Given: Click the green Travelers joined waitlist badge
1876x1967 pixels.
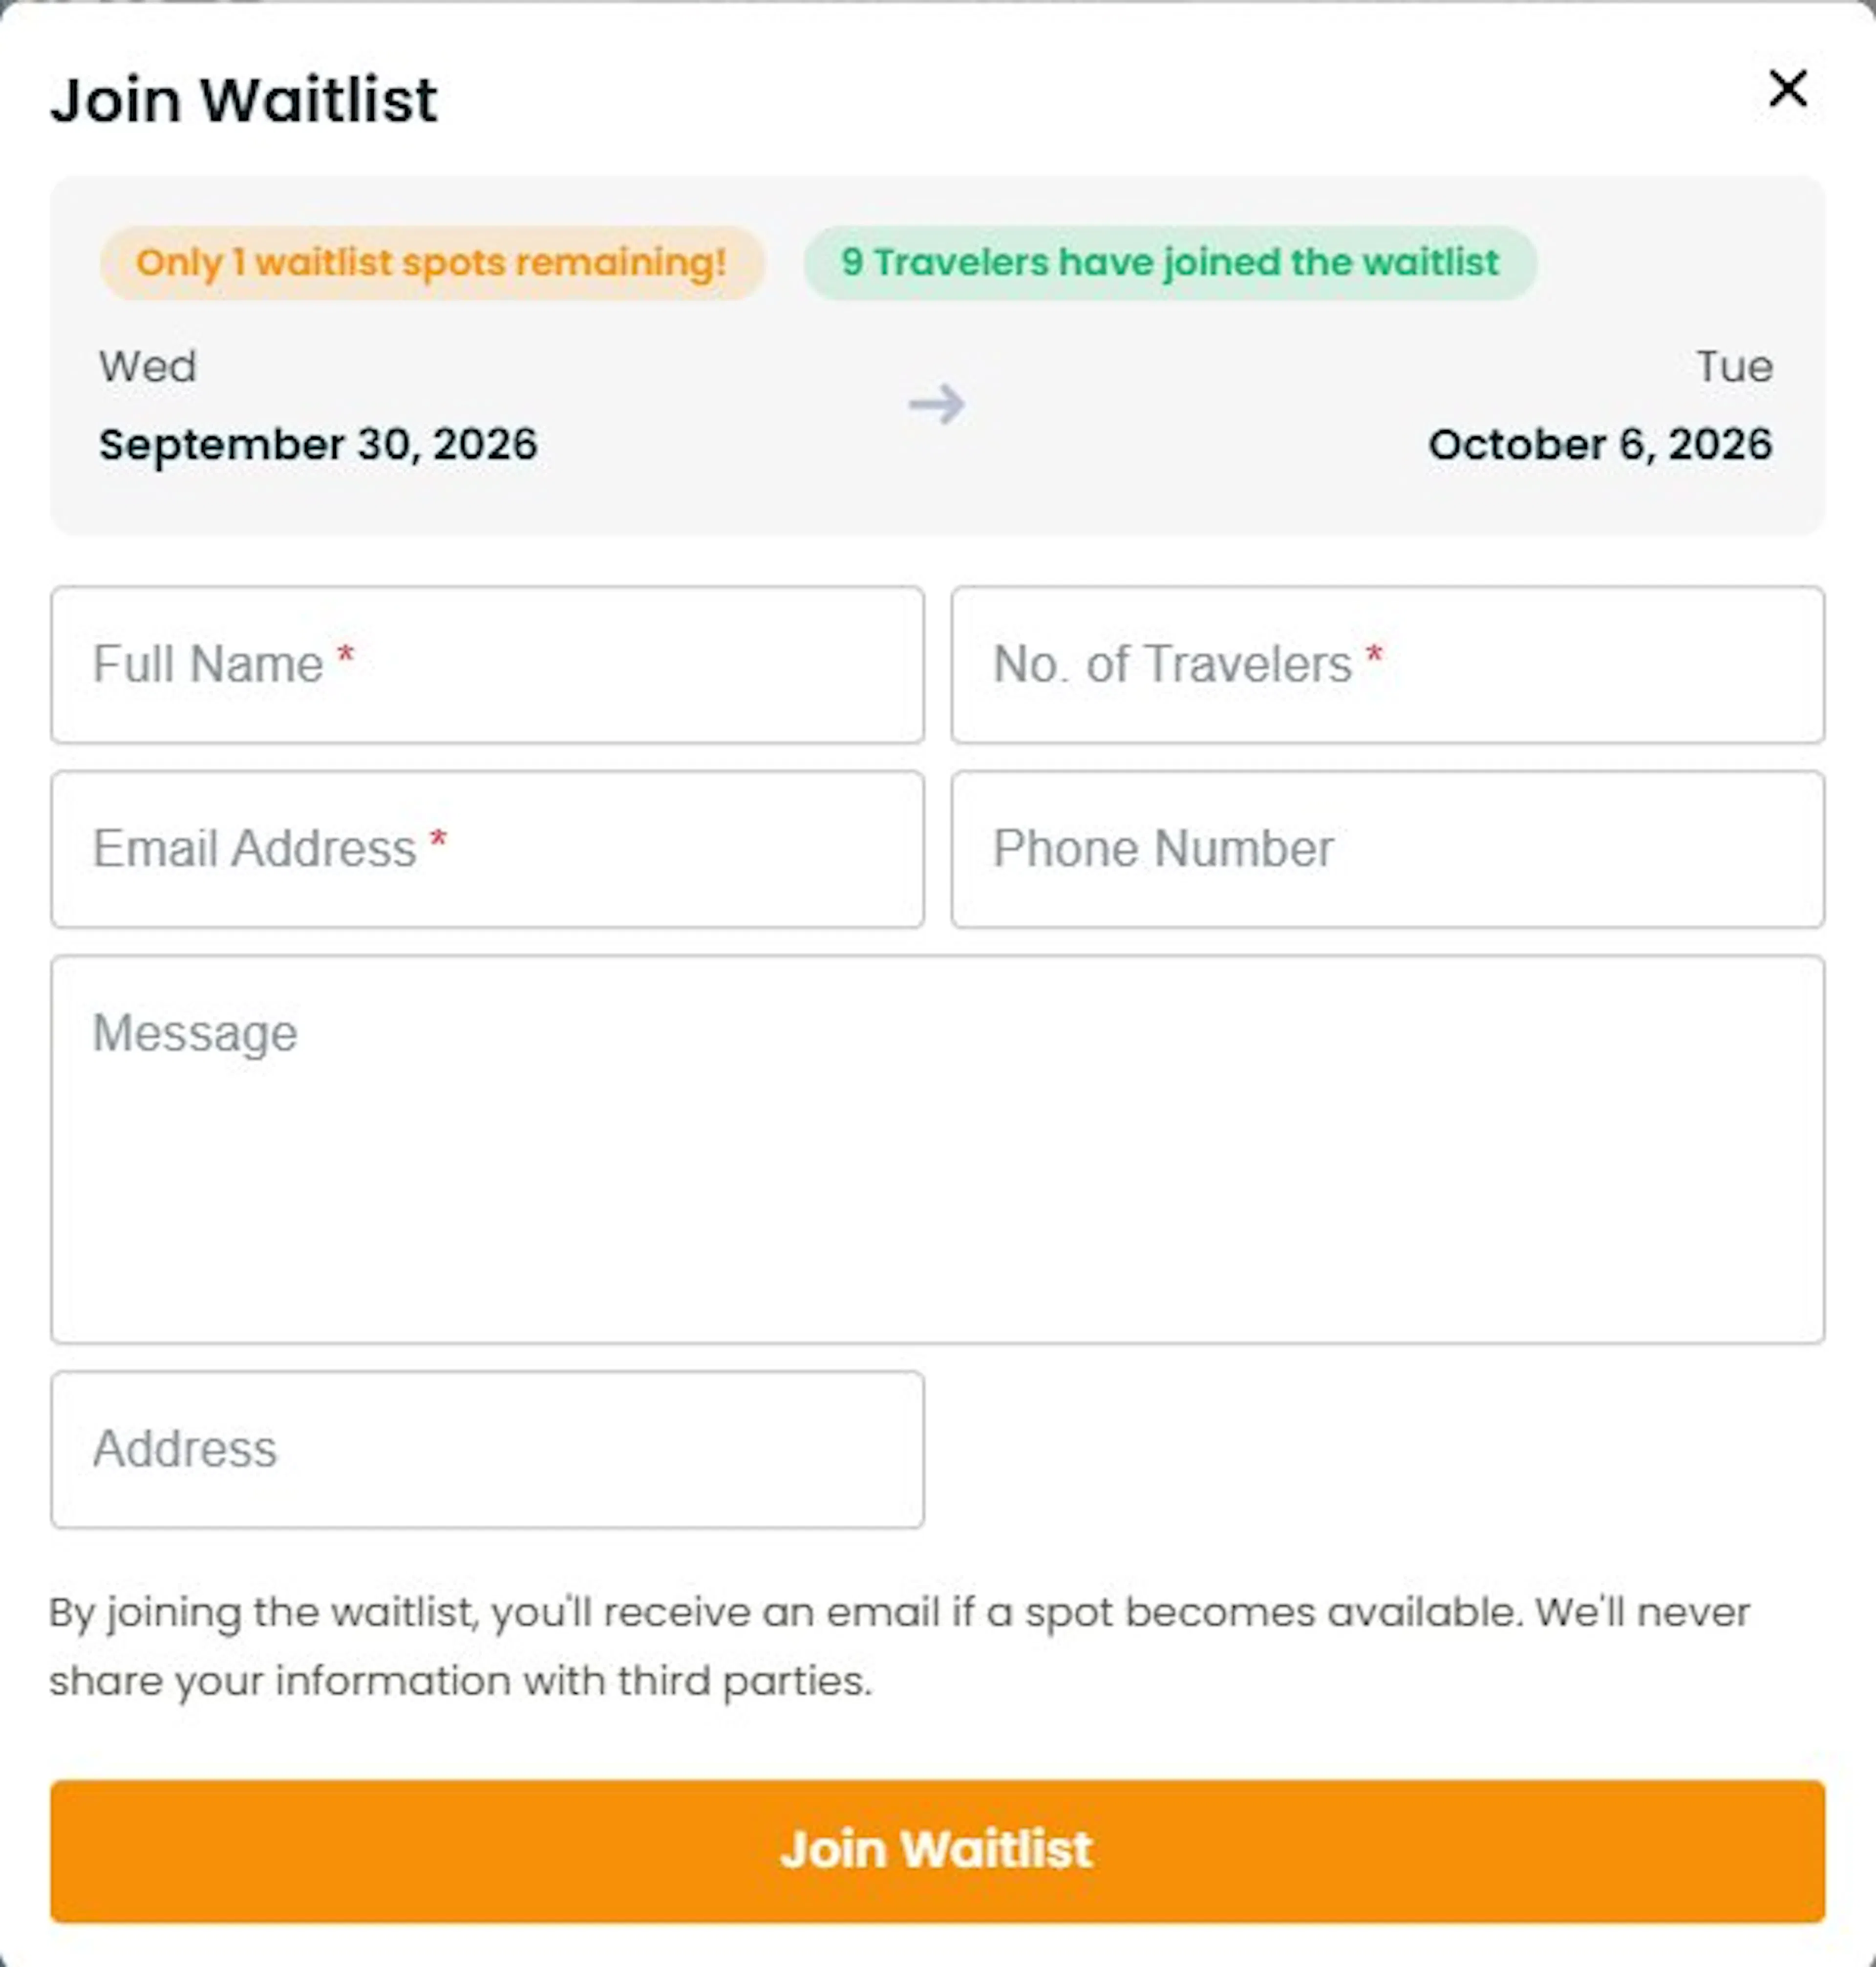Looking at the screenshot, I should coord(1170,262).
